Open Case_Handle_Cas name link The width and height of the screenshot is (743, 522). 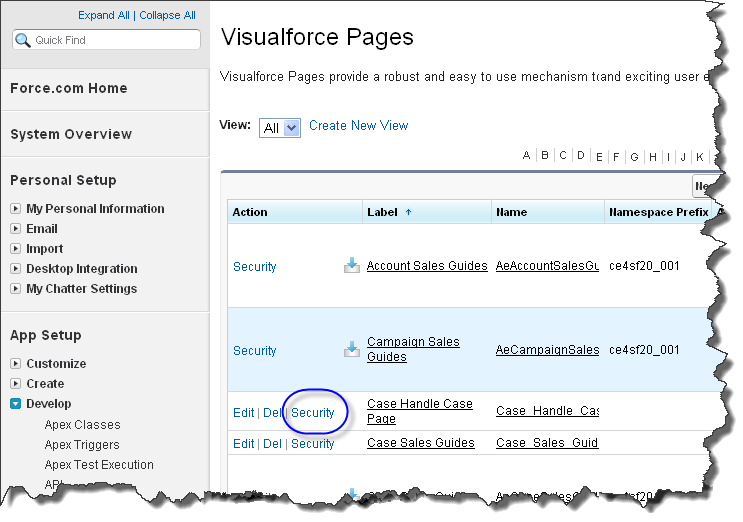[547, 411]
